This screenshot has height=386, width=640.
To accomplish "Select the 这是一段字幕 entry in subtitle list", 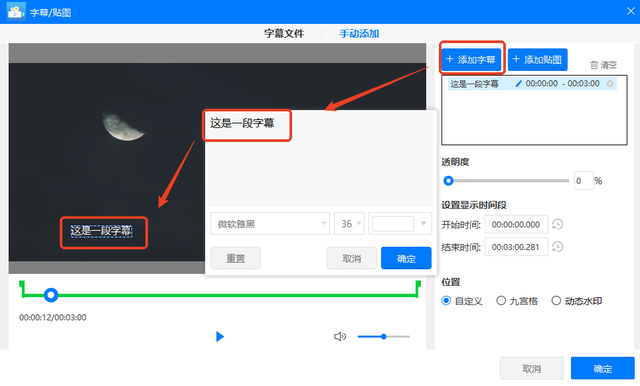I will [532, 84].
